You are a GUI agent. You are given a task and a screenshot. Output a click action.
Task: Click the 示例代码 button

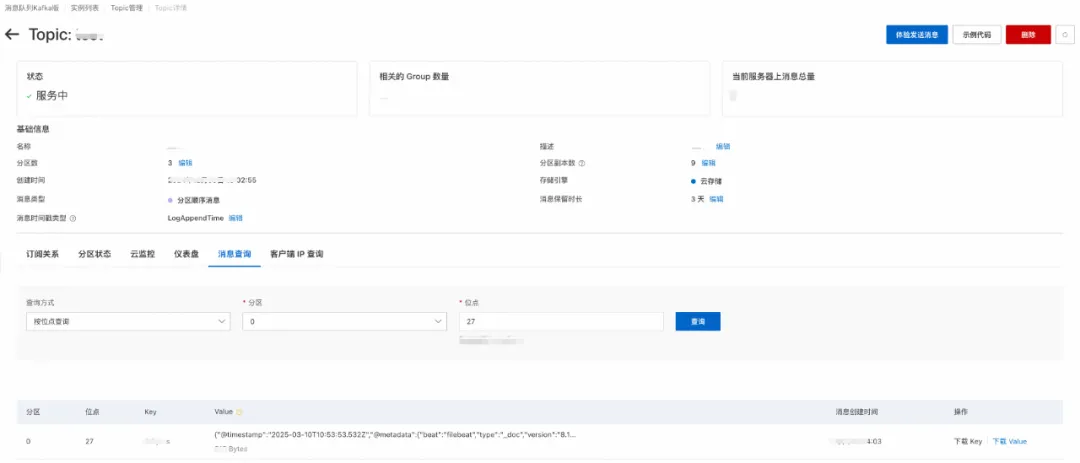(x=977, y=34)
